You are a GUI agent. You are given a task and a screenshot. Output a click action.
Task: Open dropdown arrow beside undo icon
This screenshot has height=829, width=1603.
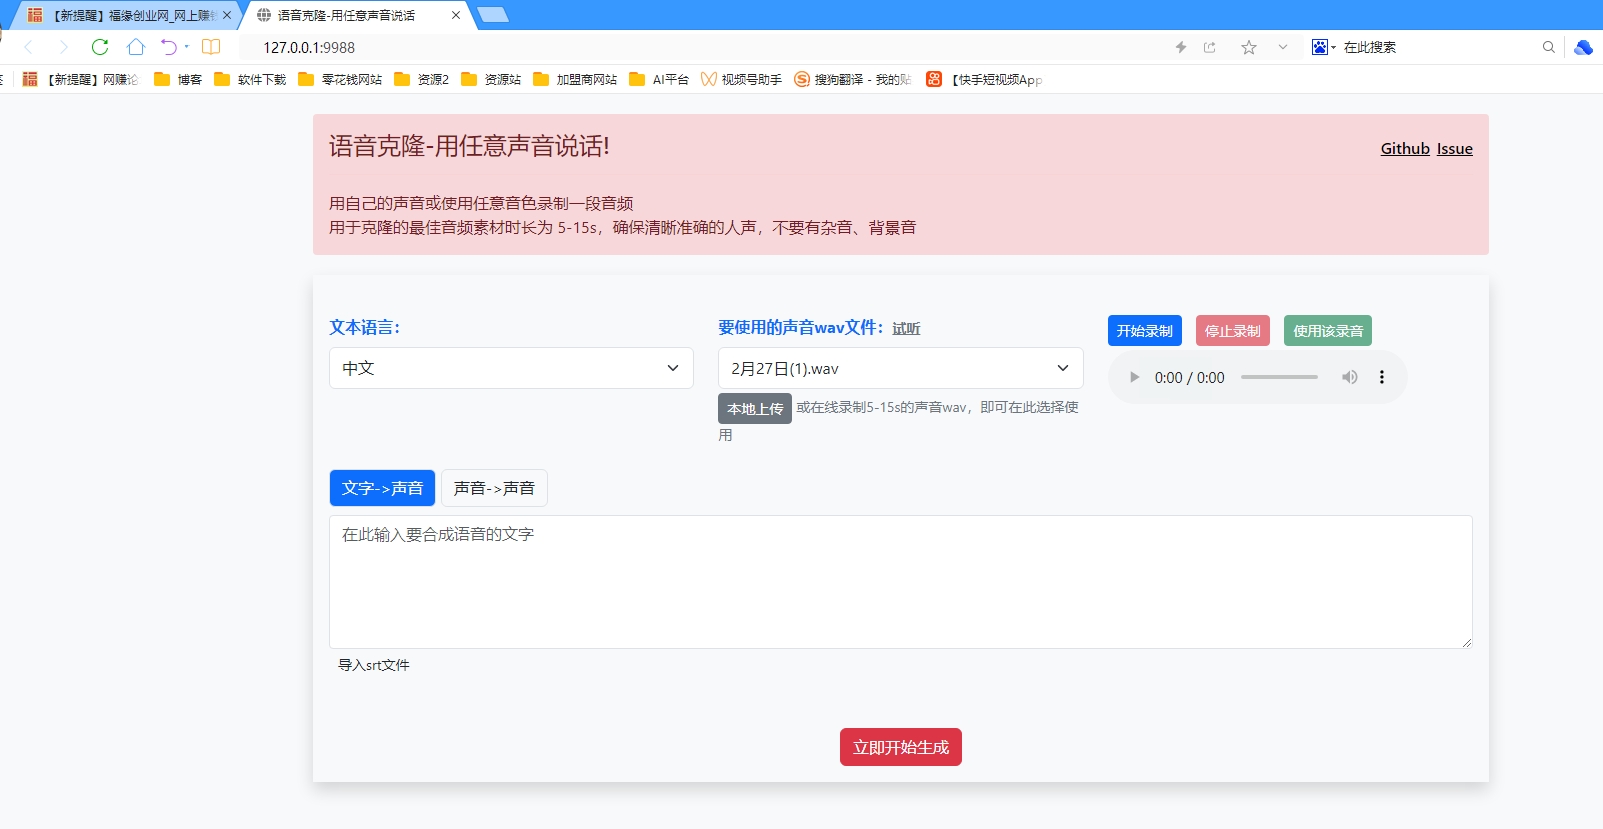[186, 47]
